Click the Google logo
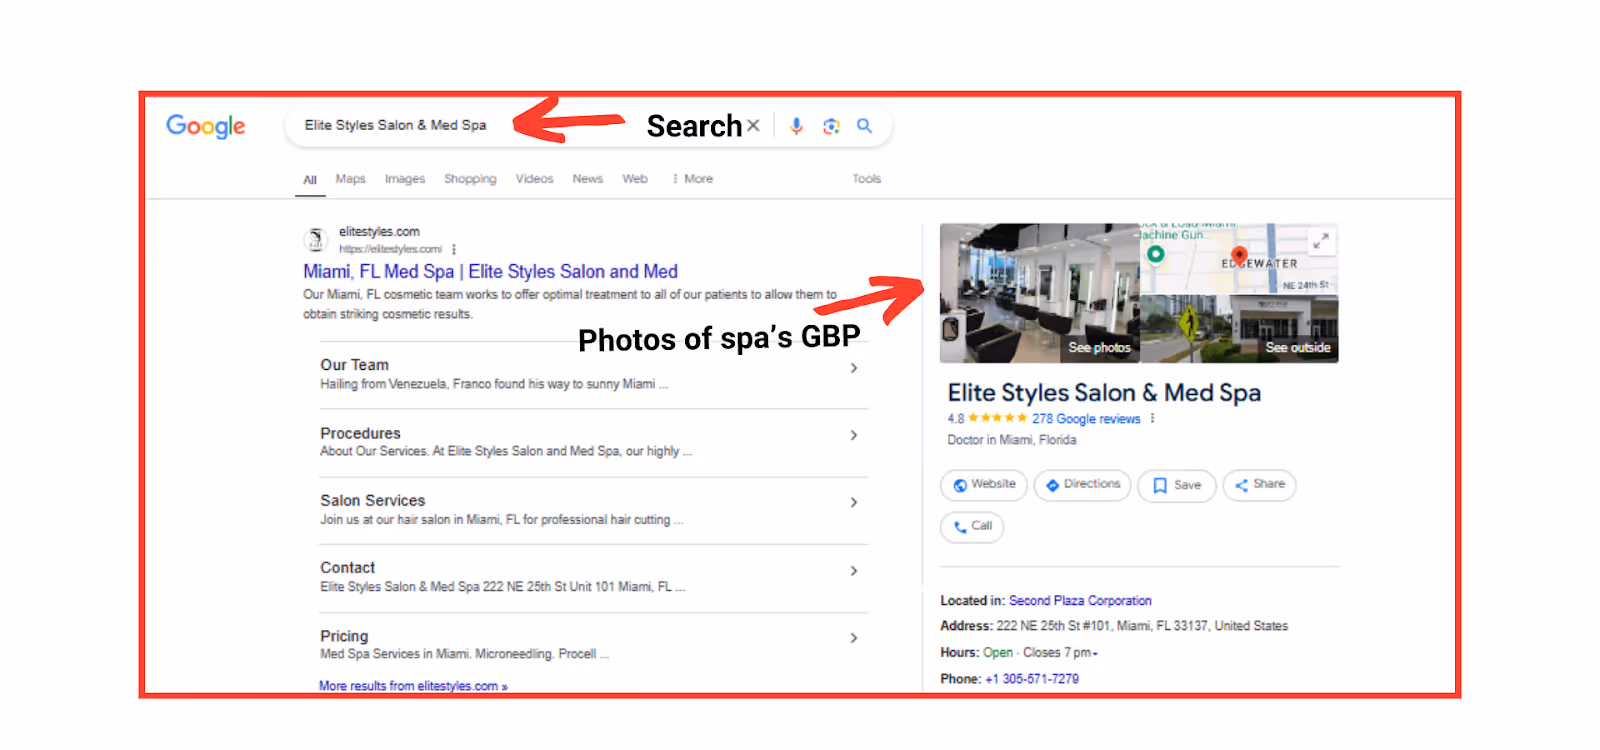The height and width of the screenshot is (750, 1600). click(206, 126)
